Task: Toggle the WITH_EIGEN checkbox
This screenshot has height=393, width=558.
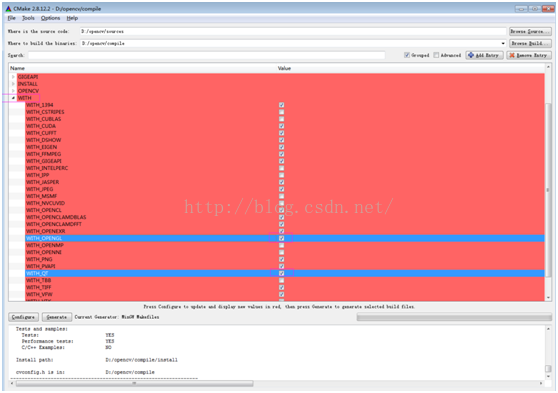Action: pyautogui.click(x=281, y=147)
